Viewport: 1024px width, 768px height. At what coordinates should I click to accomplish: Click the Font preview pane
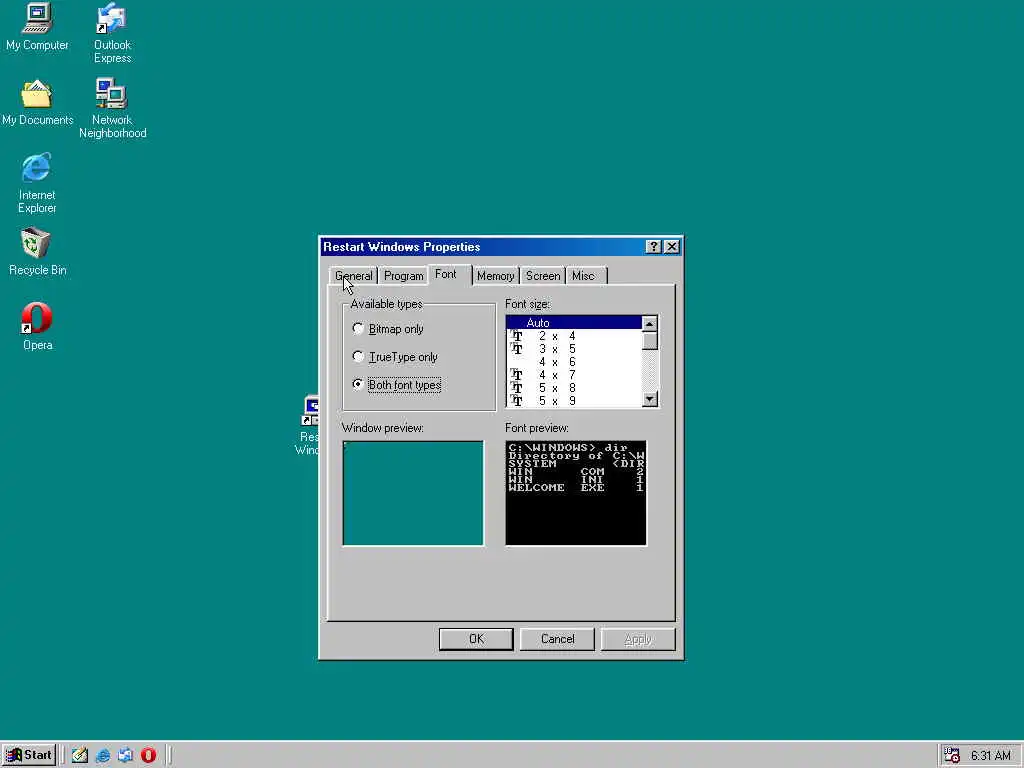point(575,493)
